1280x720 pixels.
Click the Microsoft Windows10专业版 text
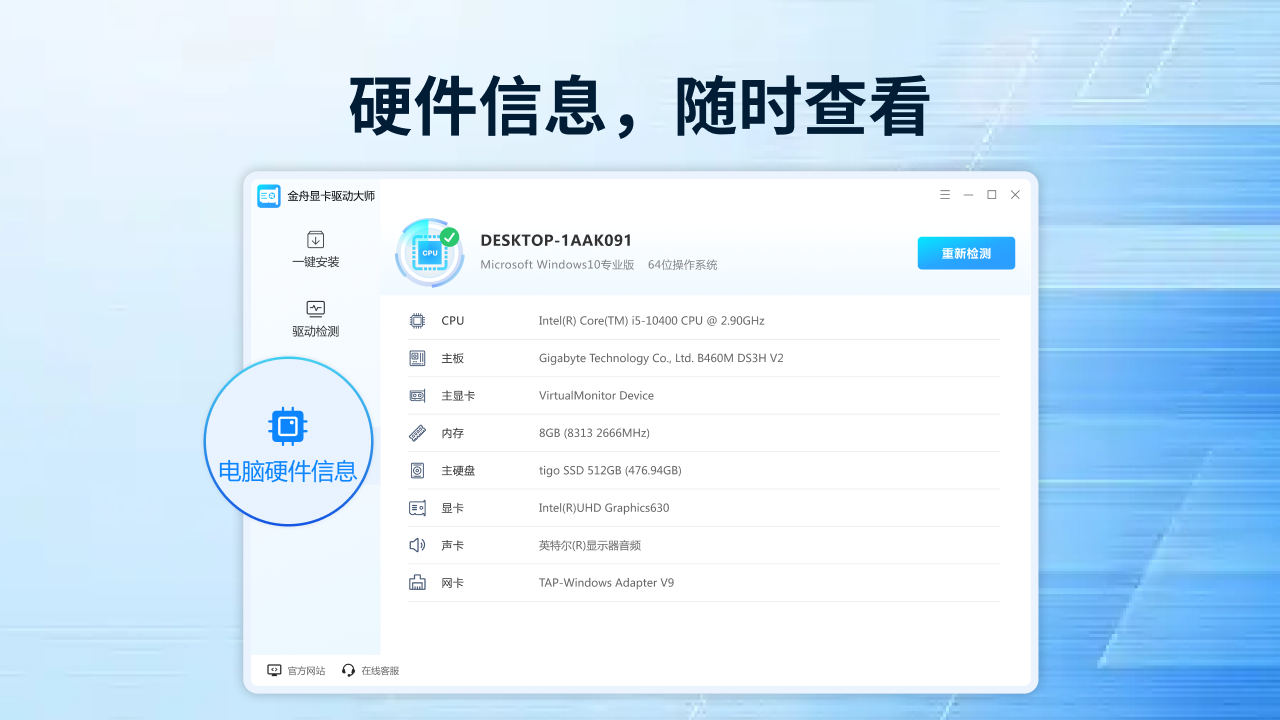tap(557, 265)
